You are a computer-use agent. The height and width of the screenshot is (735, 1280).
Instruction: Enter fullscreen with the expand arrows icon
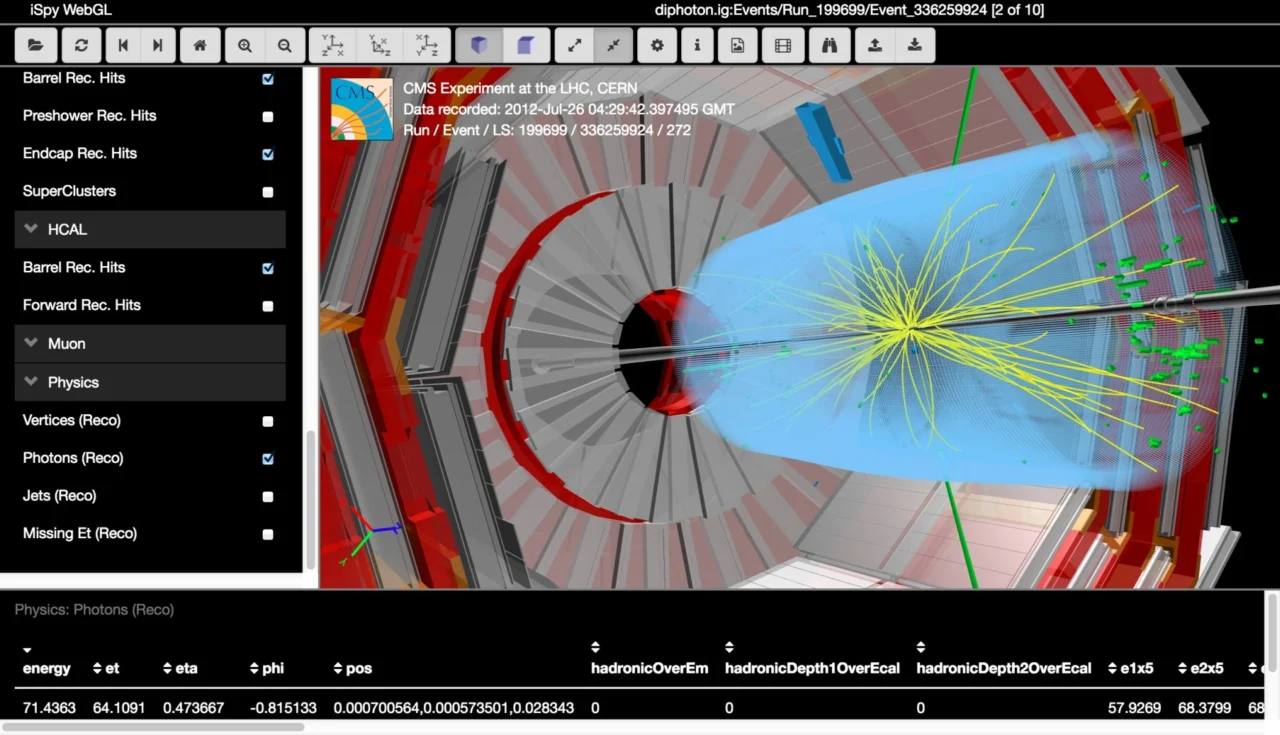click(x=575, y=45)
